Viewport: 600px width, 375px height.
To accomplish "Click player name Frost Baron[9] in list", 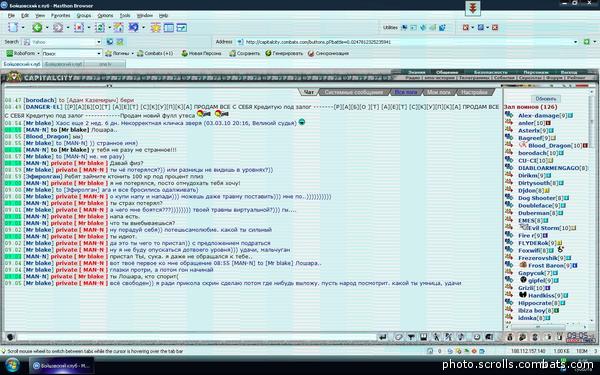I will point(550,265).
